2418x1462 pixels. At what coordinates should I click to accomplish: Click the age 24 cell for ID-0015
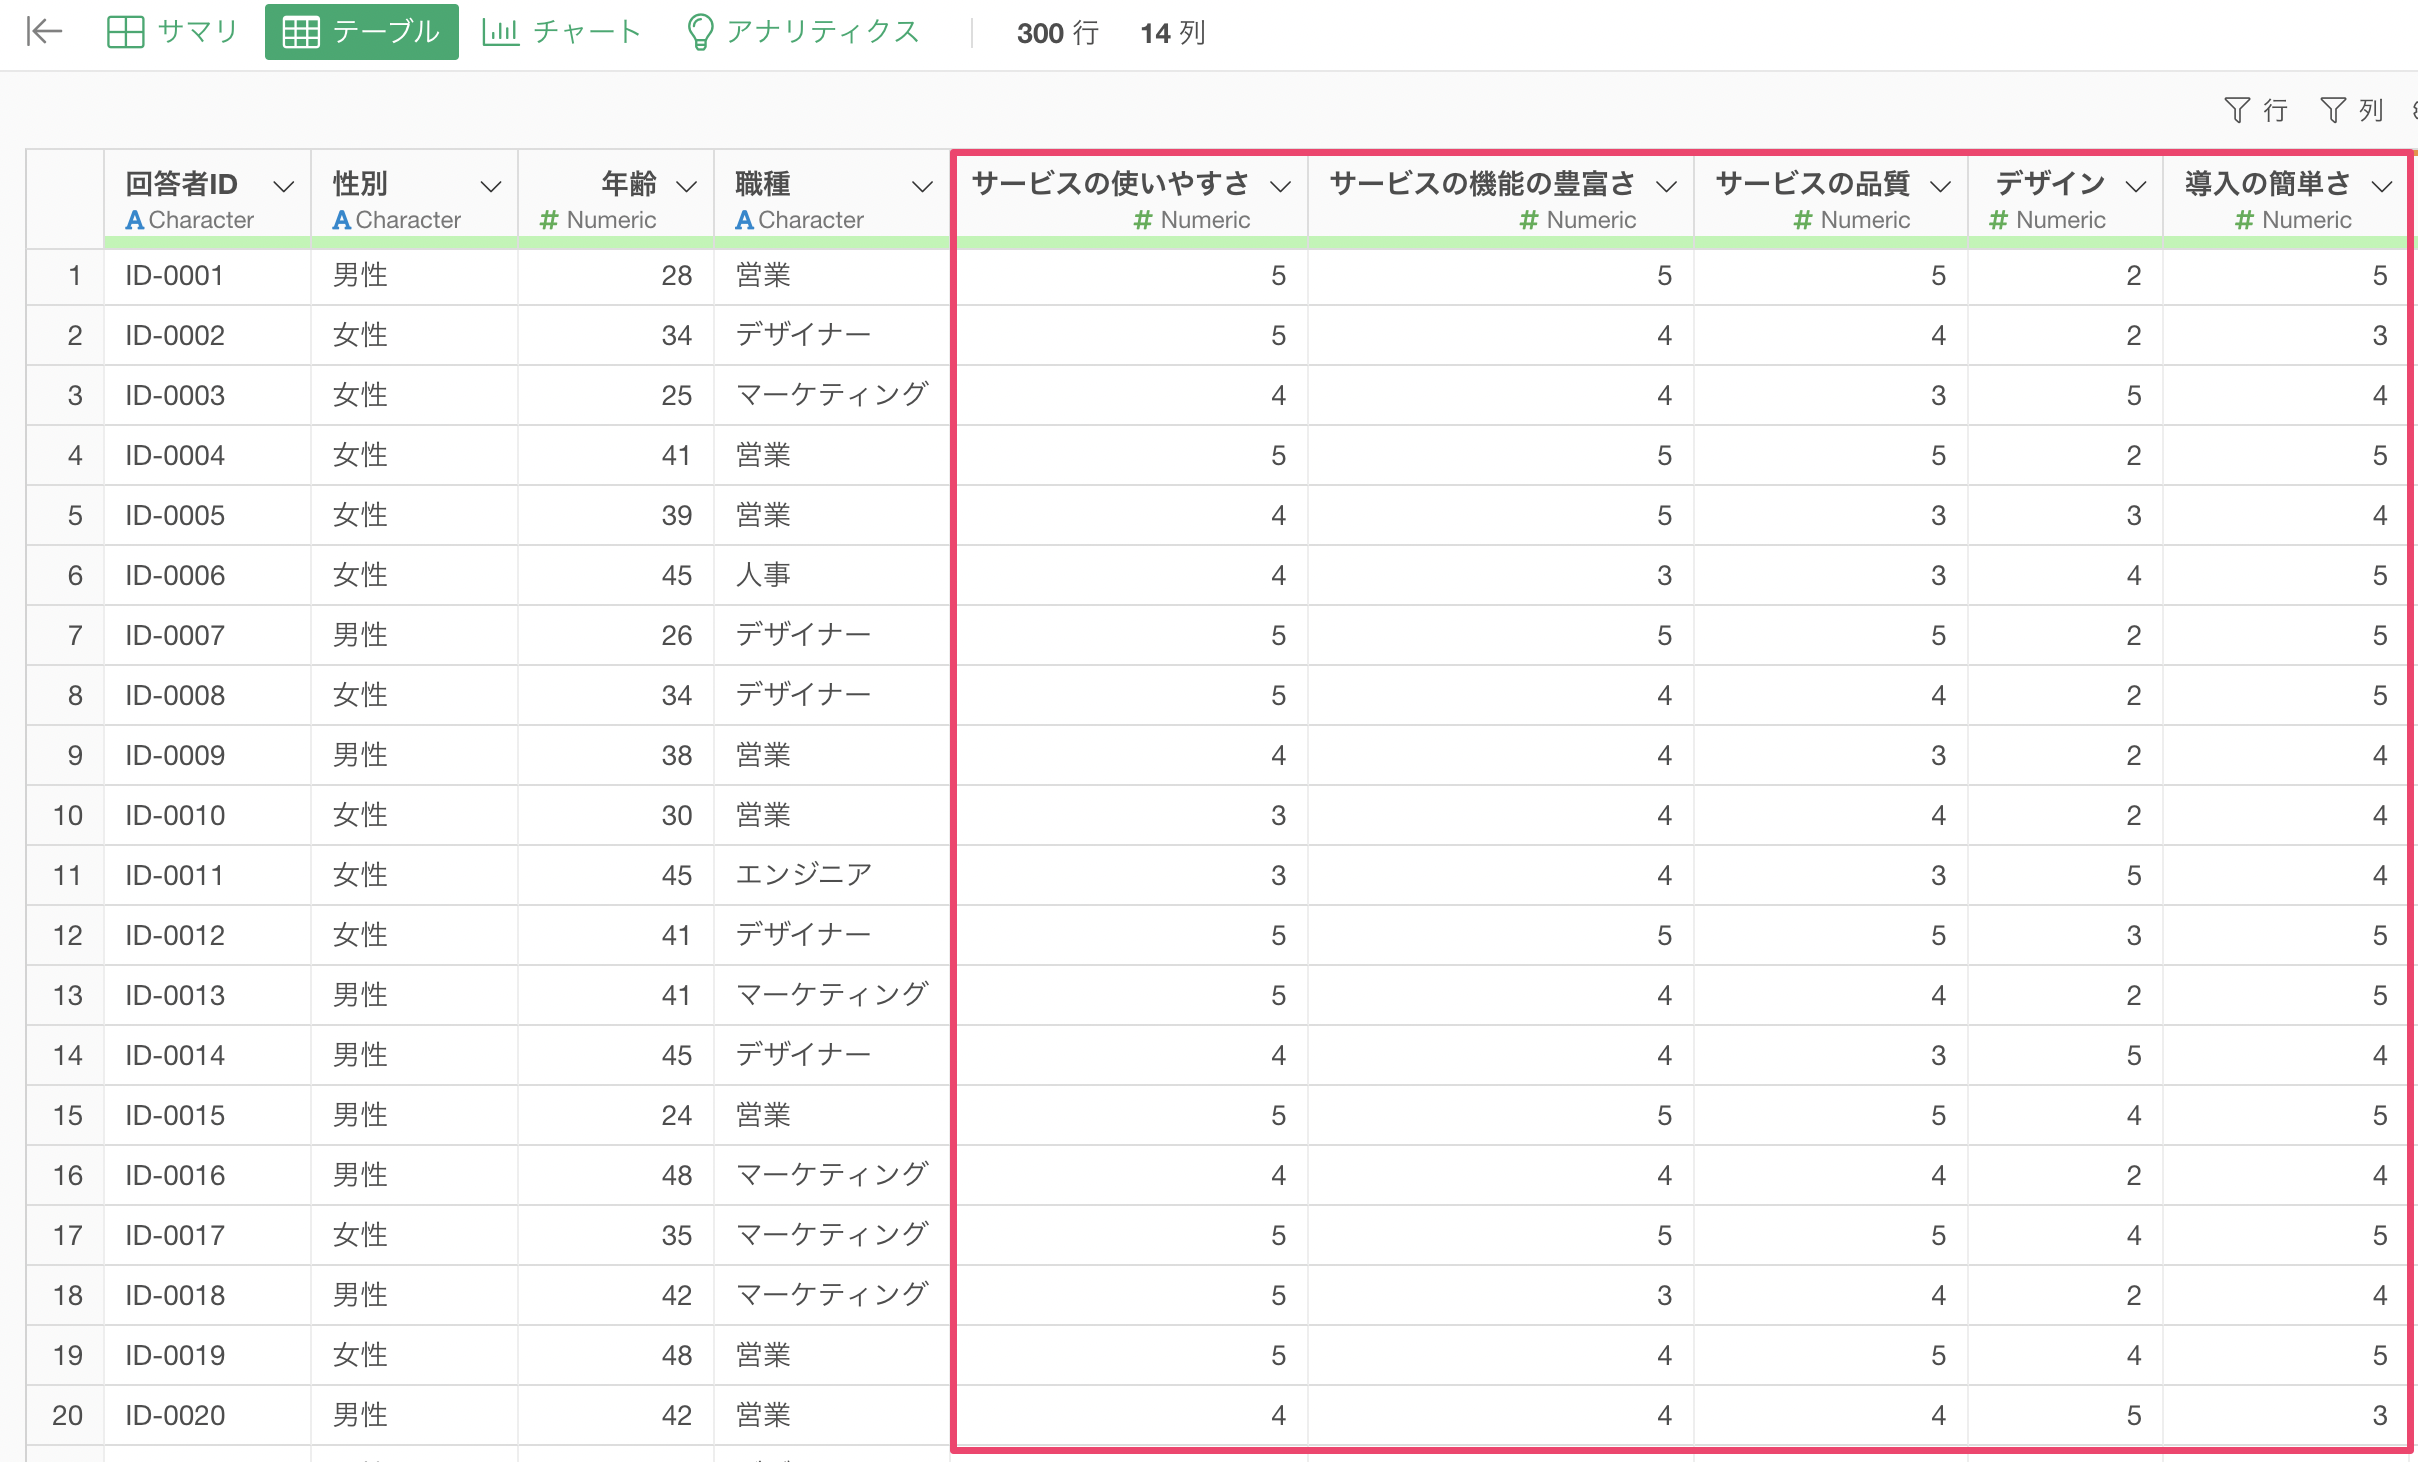[616, 1116]
